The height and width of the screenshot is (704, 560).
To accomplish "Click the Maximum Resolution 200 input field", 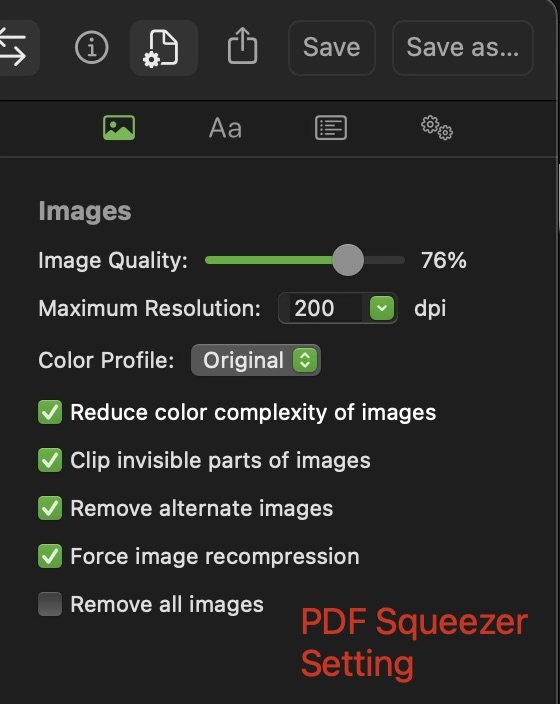I will (338, 308).
